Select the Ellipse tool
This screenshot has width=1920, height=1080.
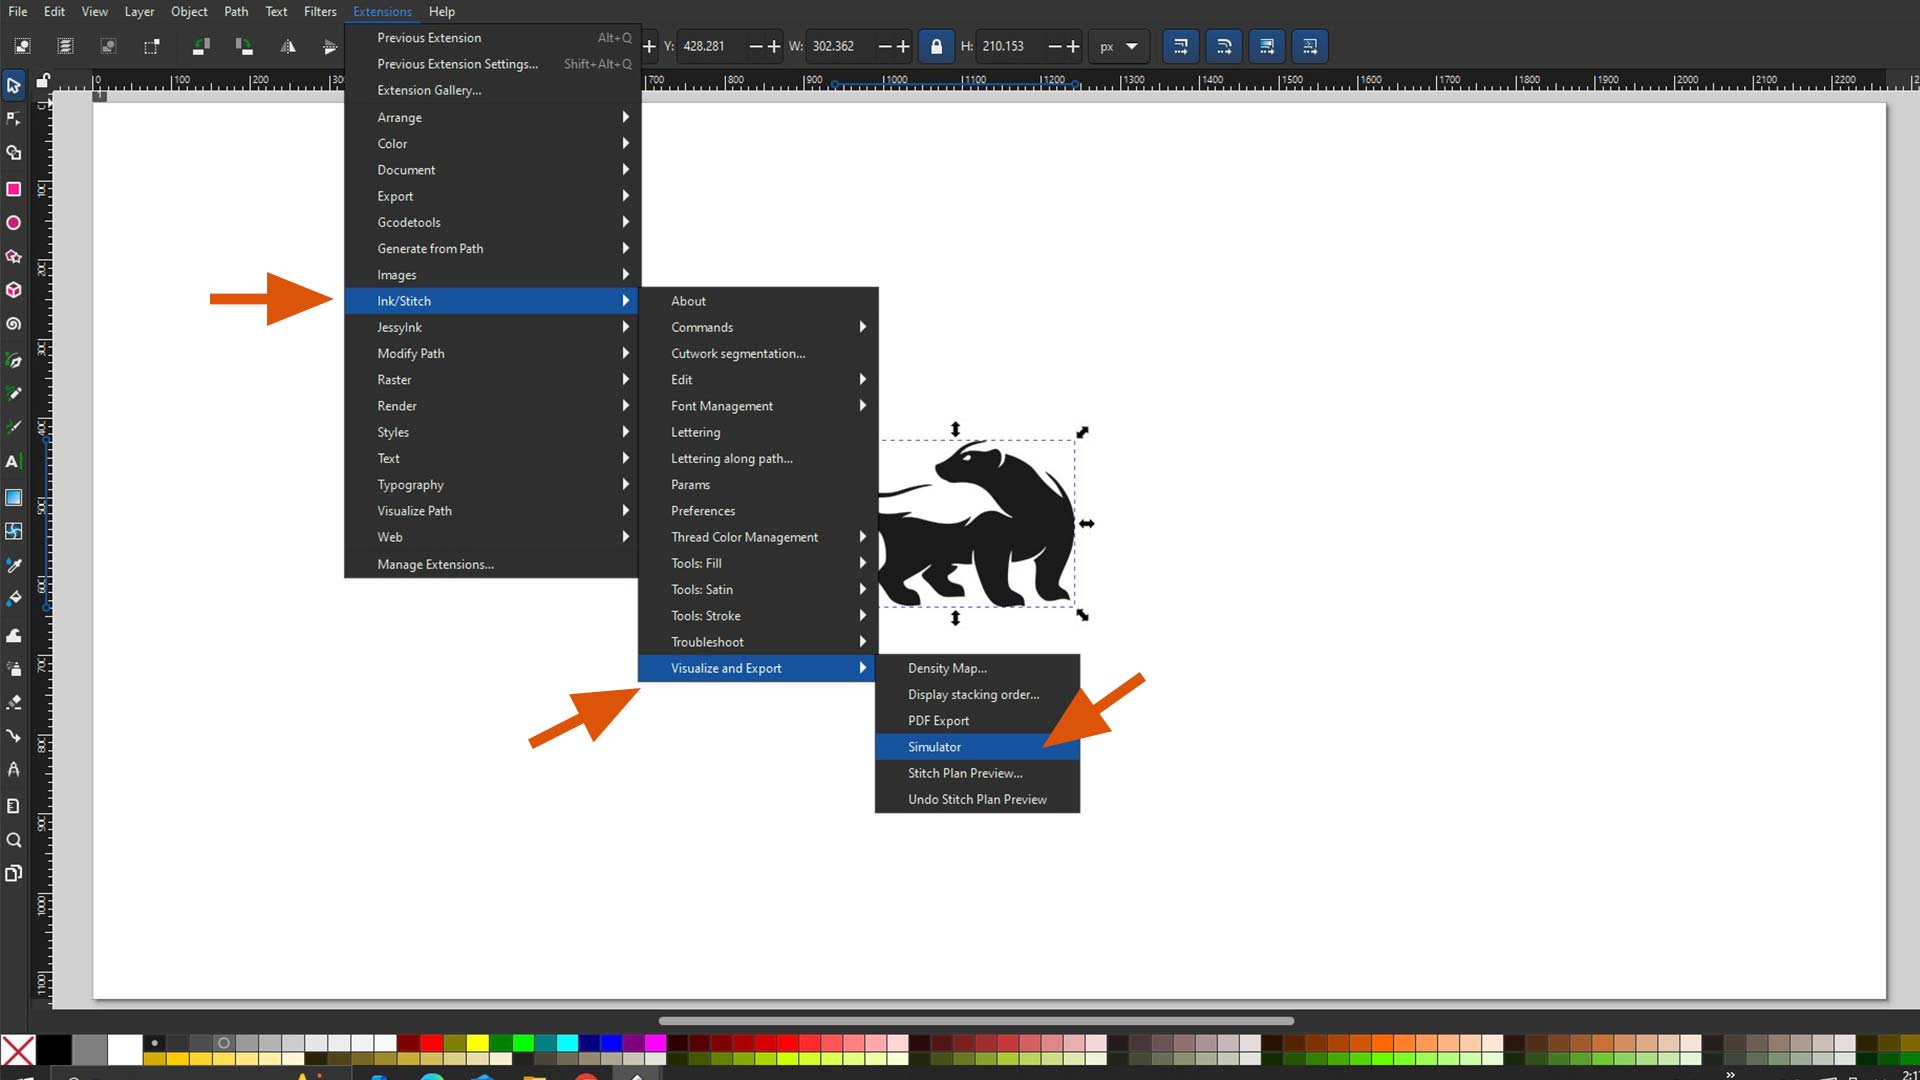click(13, 222)
